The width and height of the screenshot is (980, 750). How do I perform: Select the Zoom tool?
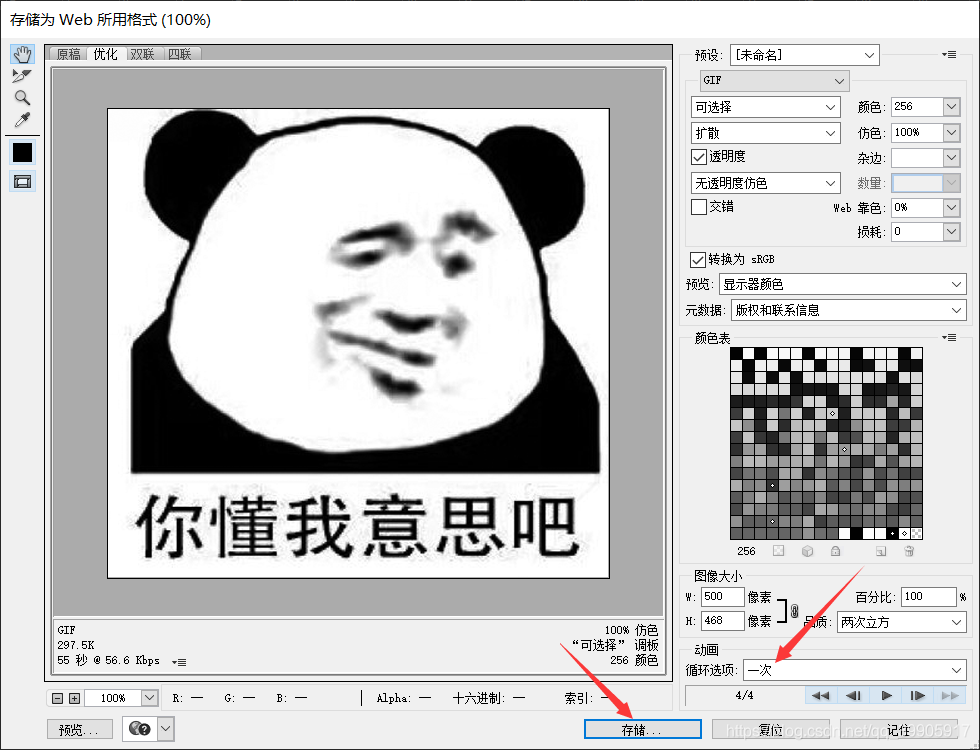[x=22, y=98]
